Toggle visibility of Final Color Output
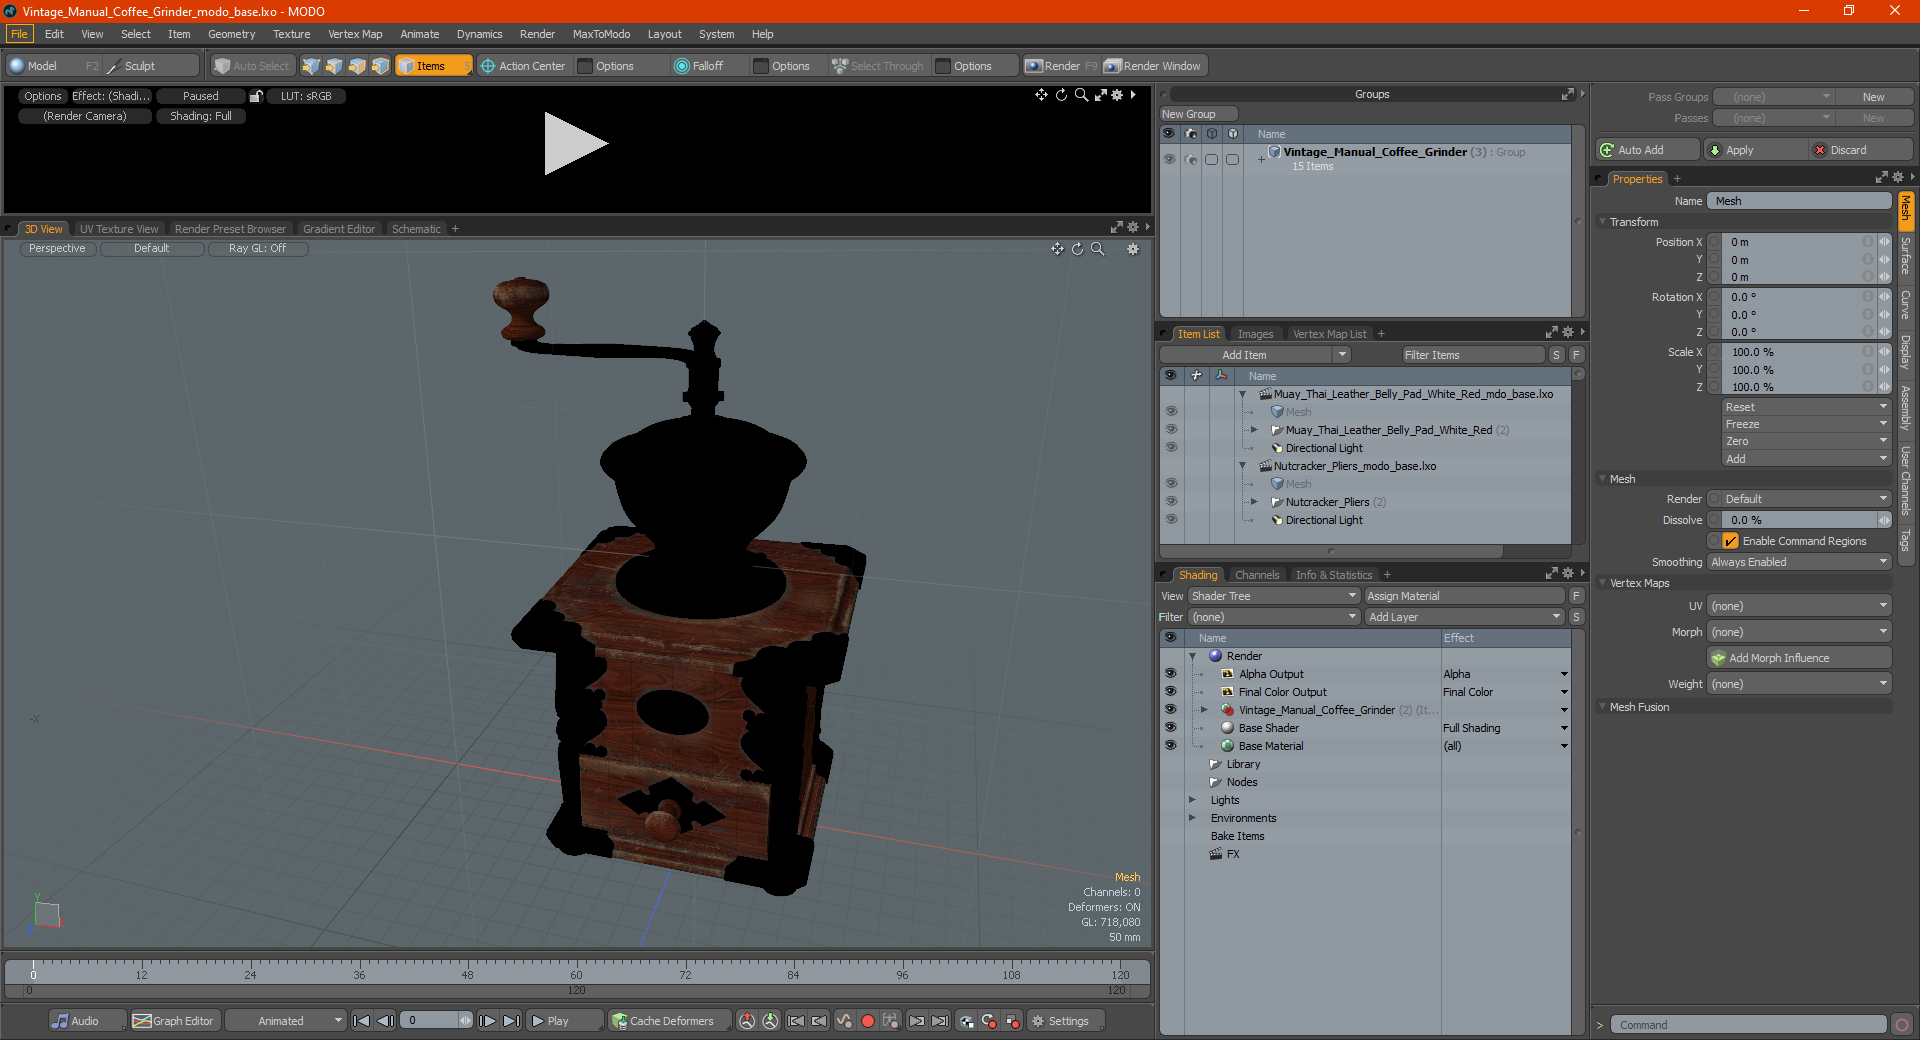 (1170, 692)
